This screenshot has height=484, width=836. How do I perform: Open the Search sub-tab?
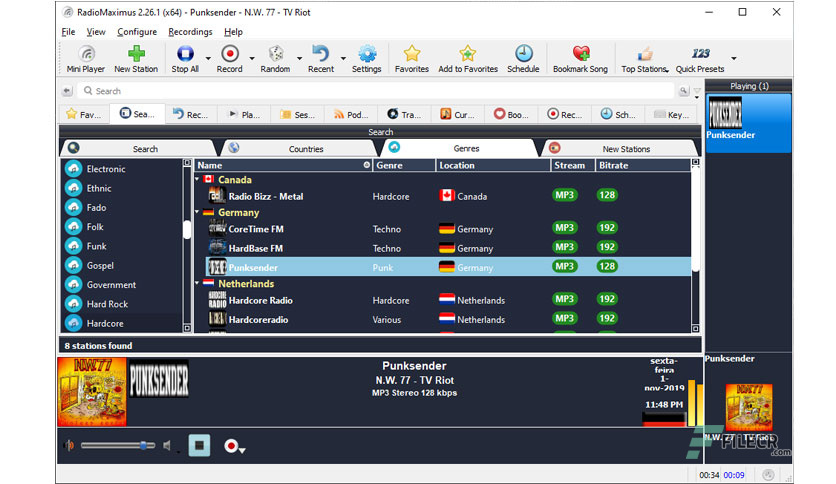pyautogui.click(x=139, y=149)
